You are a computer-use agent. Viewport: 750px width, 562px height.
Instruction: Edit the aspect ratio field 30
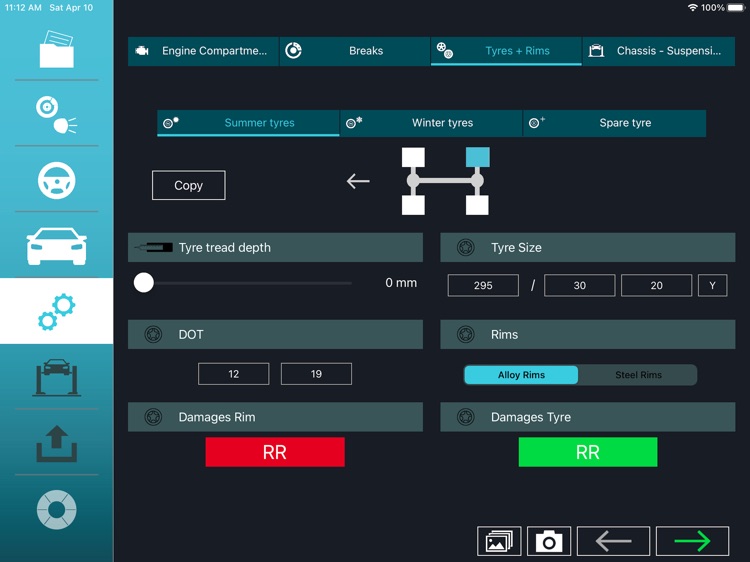tap(580, 286)
